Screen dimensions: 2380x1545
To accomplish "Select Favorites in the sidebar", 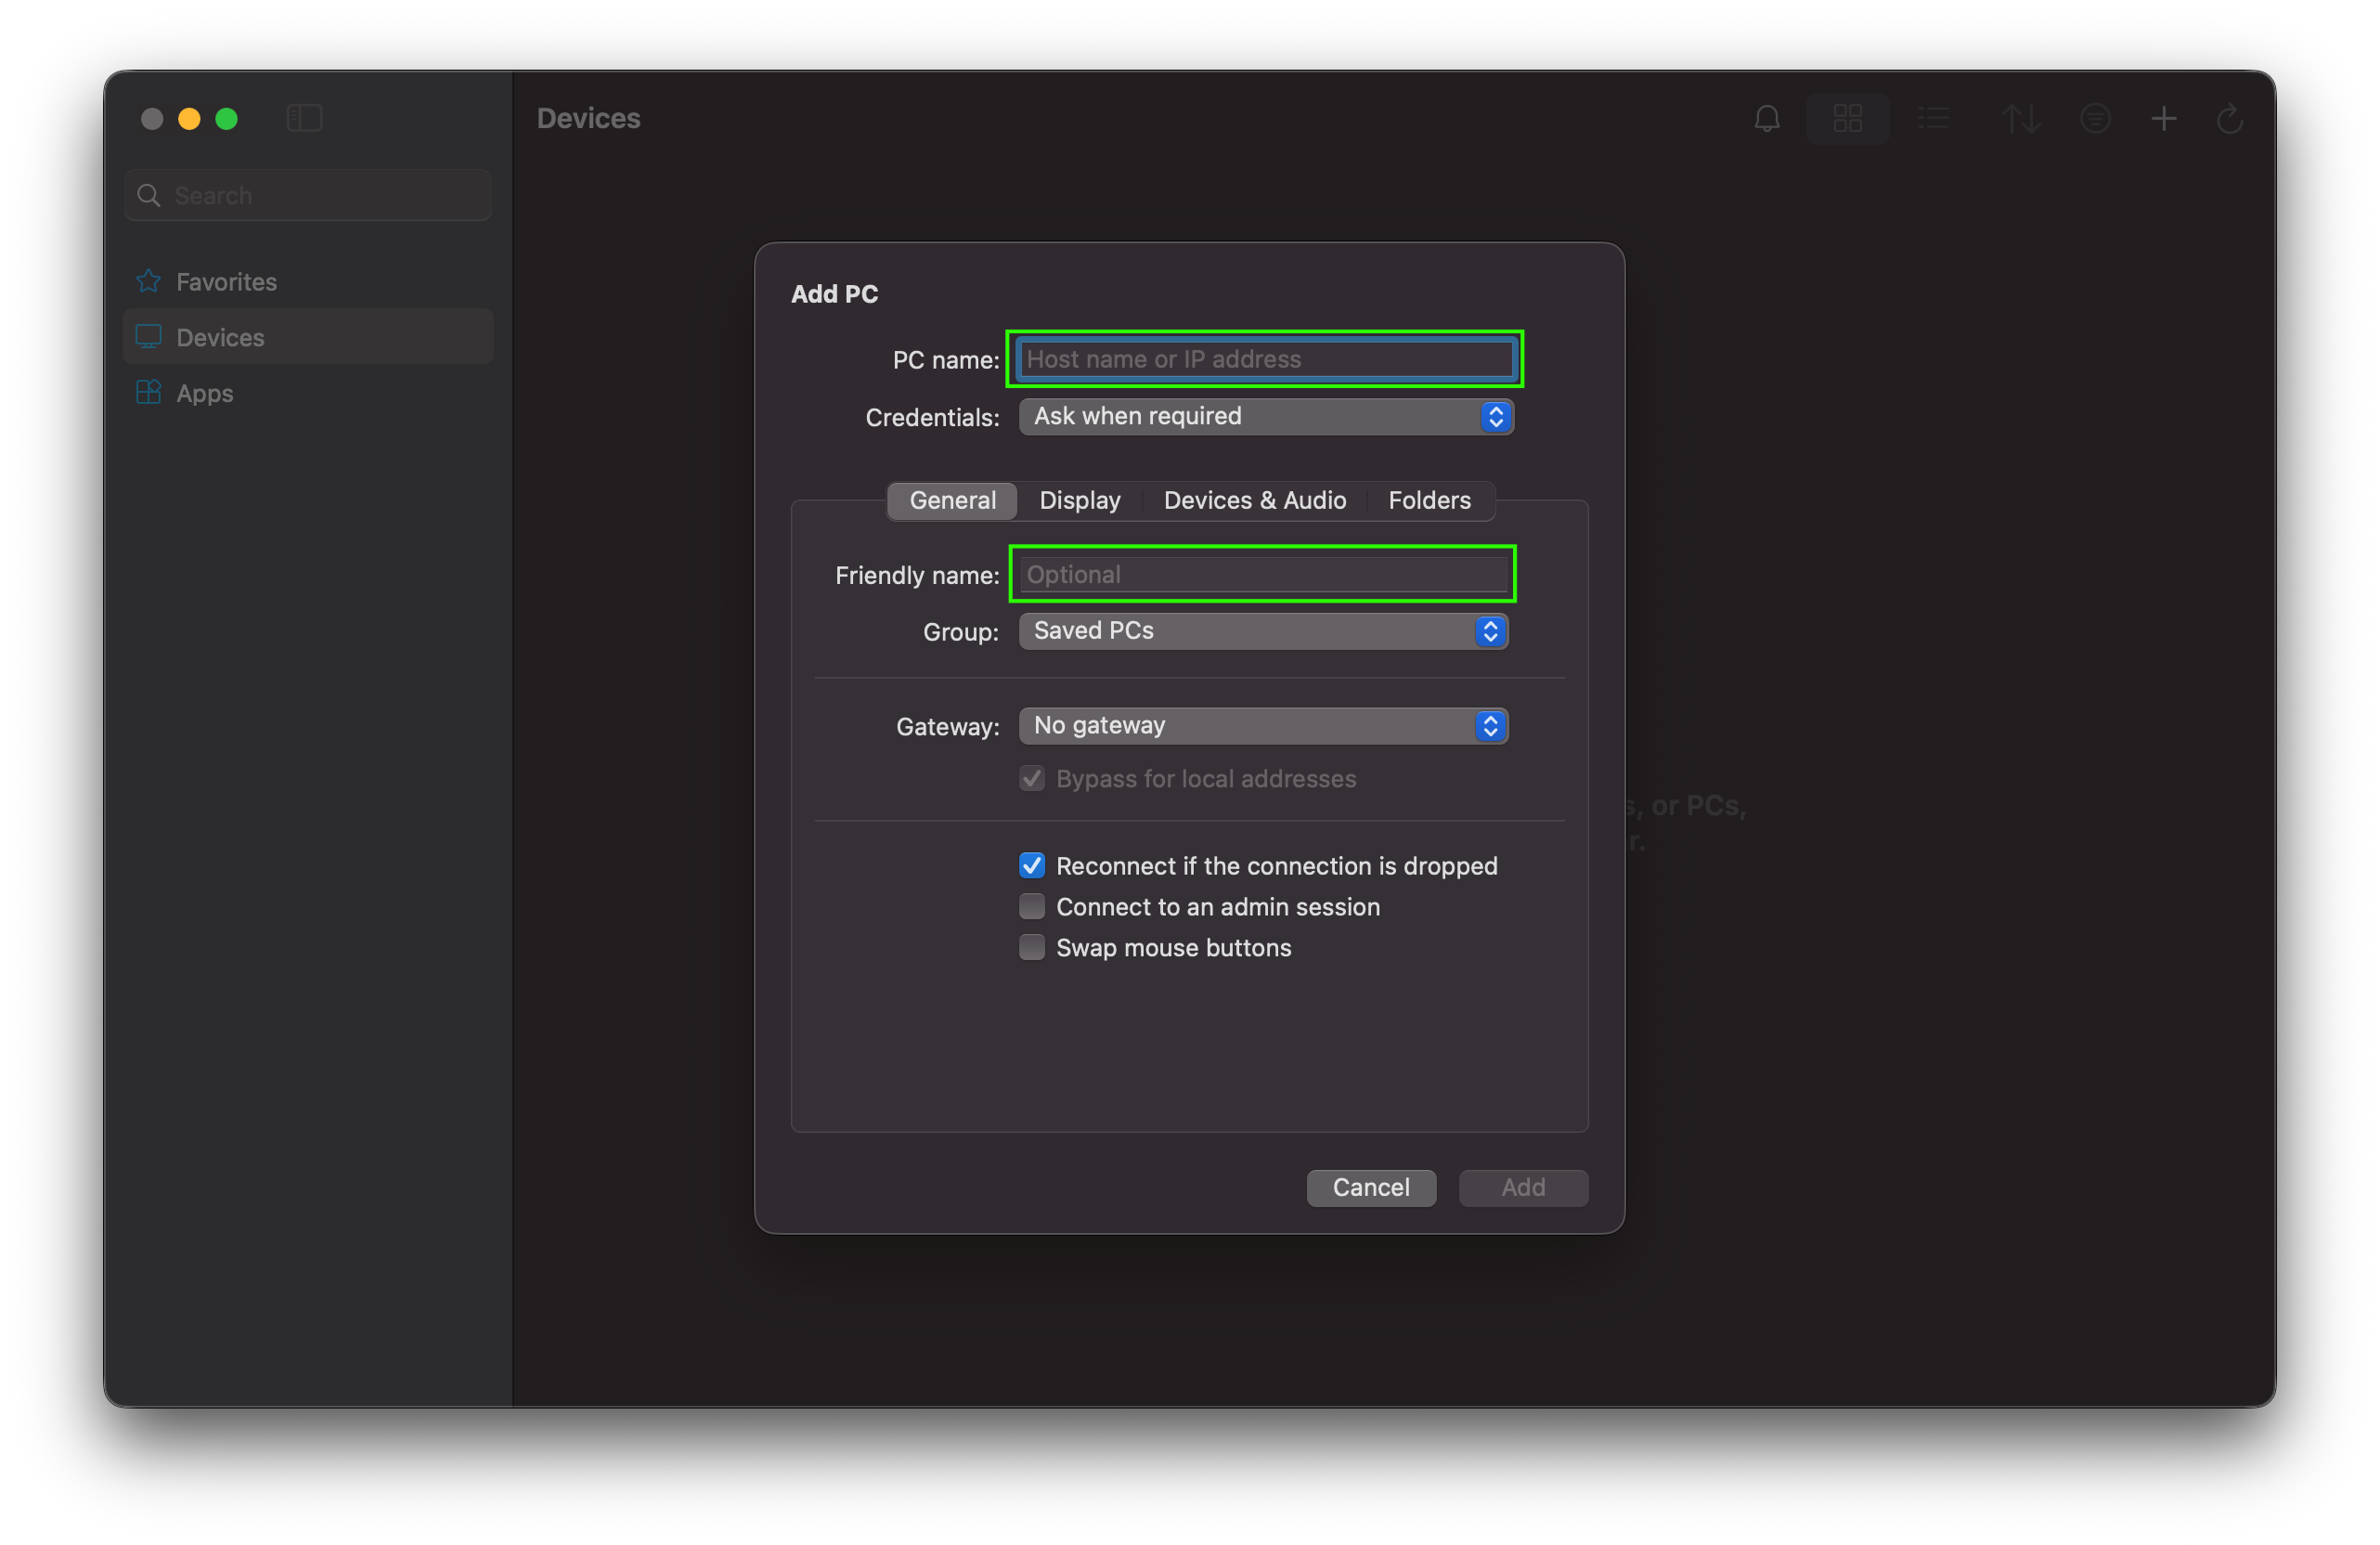I will click(x=226, y=282).
